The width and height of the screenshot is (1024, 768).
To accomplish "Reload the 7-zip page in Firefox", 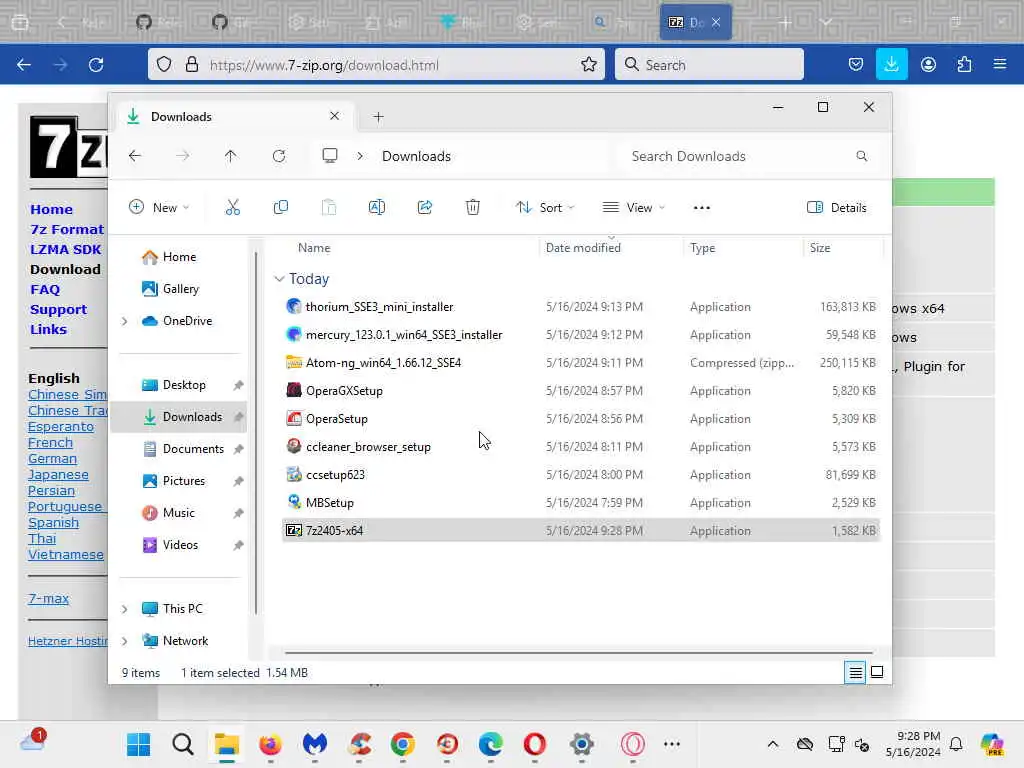I will point(96,65).
